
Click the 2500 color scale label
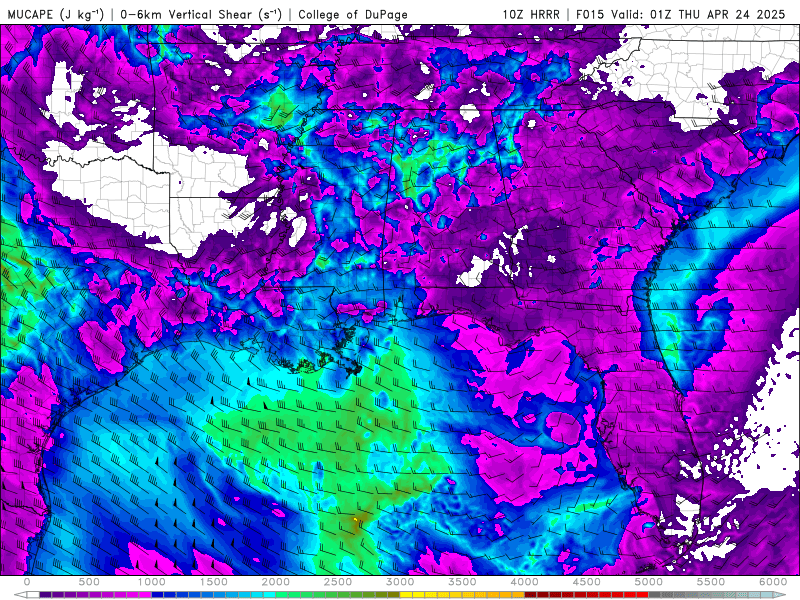[338, 582]
